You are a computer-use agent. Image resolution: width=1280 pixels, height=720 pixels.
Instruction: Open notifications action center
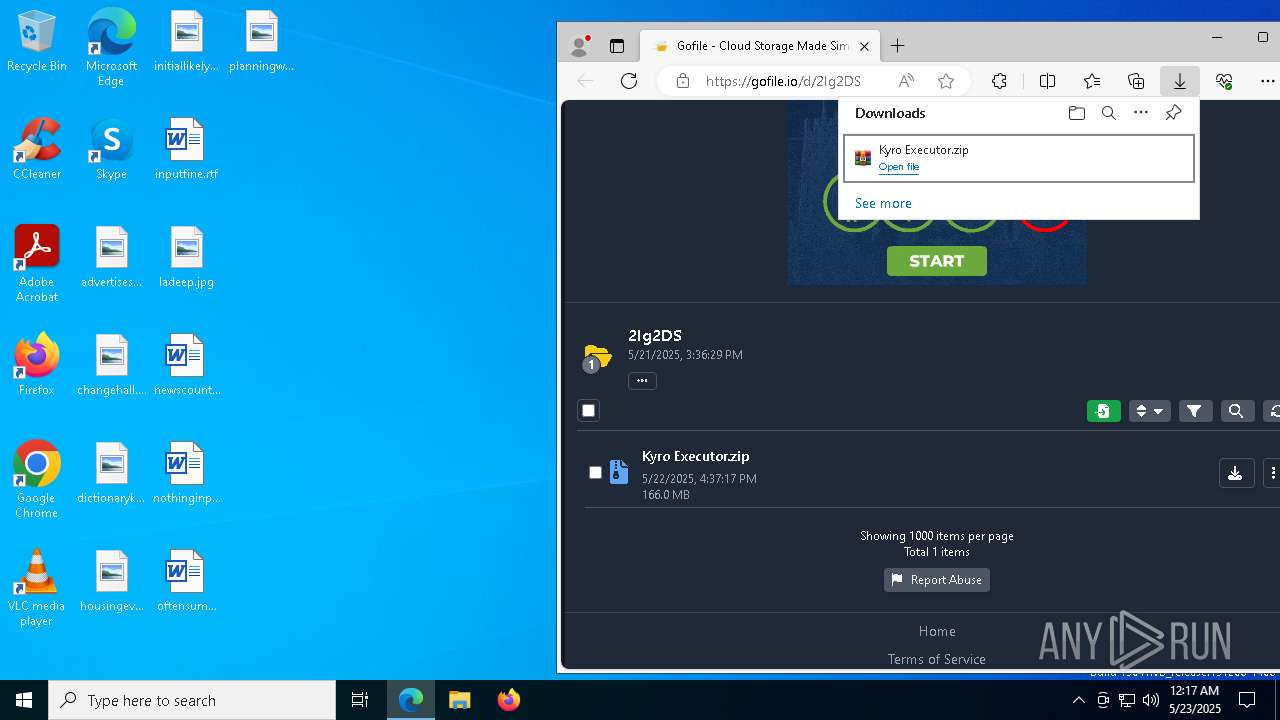tap(1247, 700)
